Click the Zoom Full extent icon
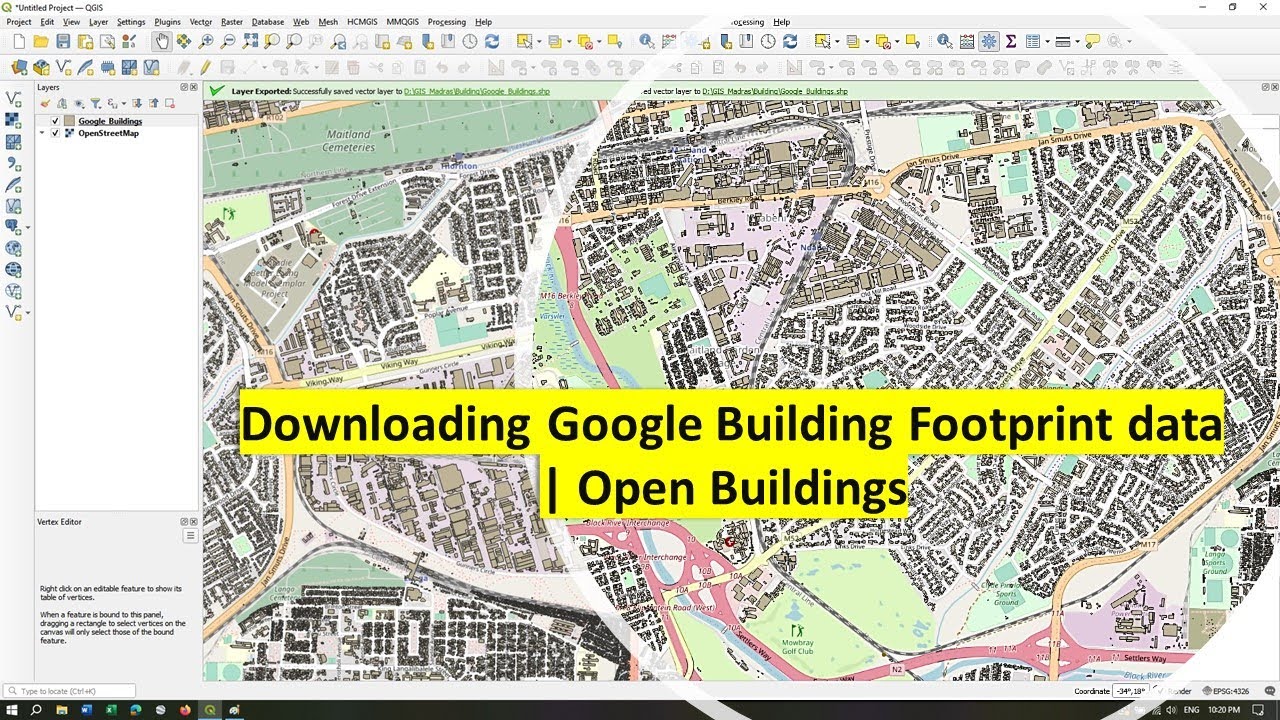The height and width of the screenshot is (720, 1280). pyautogui.click(x=250, y=41)
